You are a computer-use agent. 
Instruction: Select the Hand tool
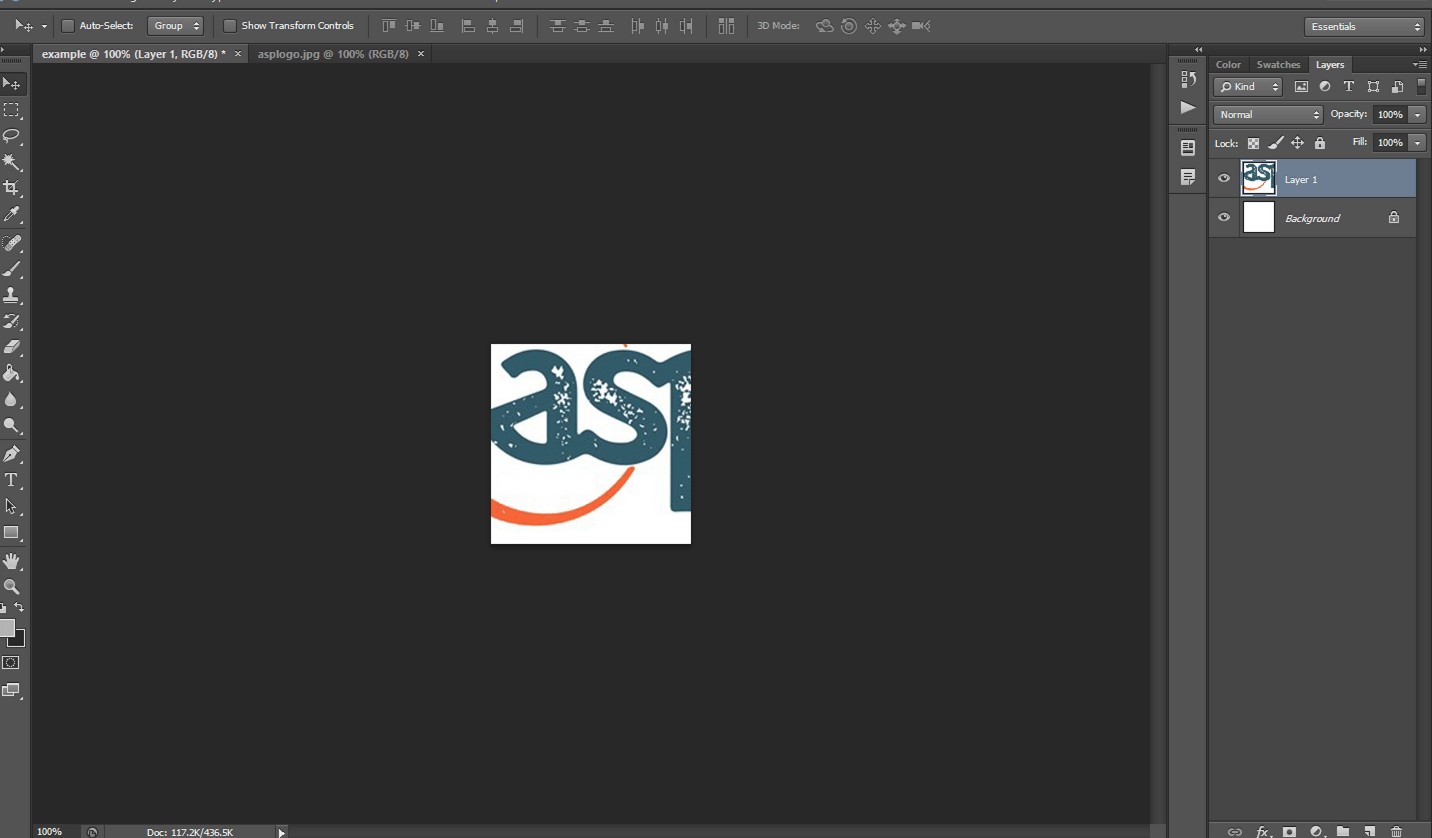click(x=12, y=561)
